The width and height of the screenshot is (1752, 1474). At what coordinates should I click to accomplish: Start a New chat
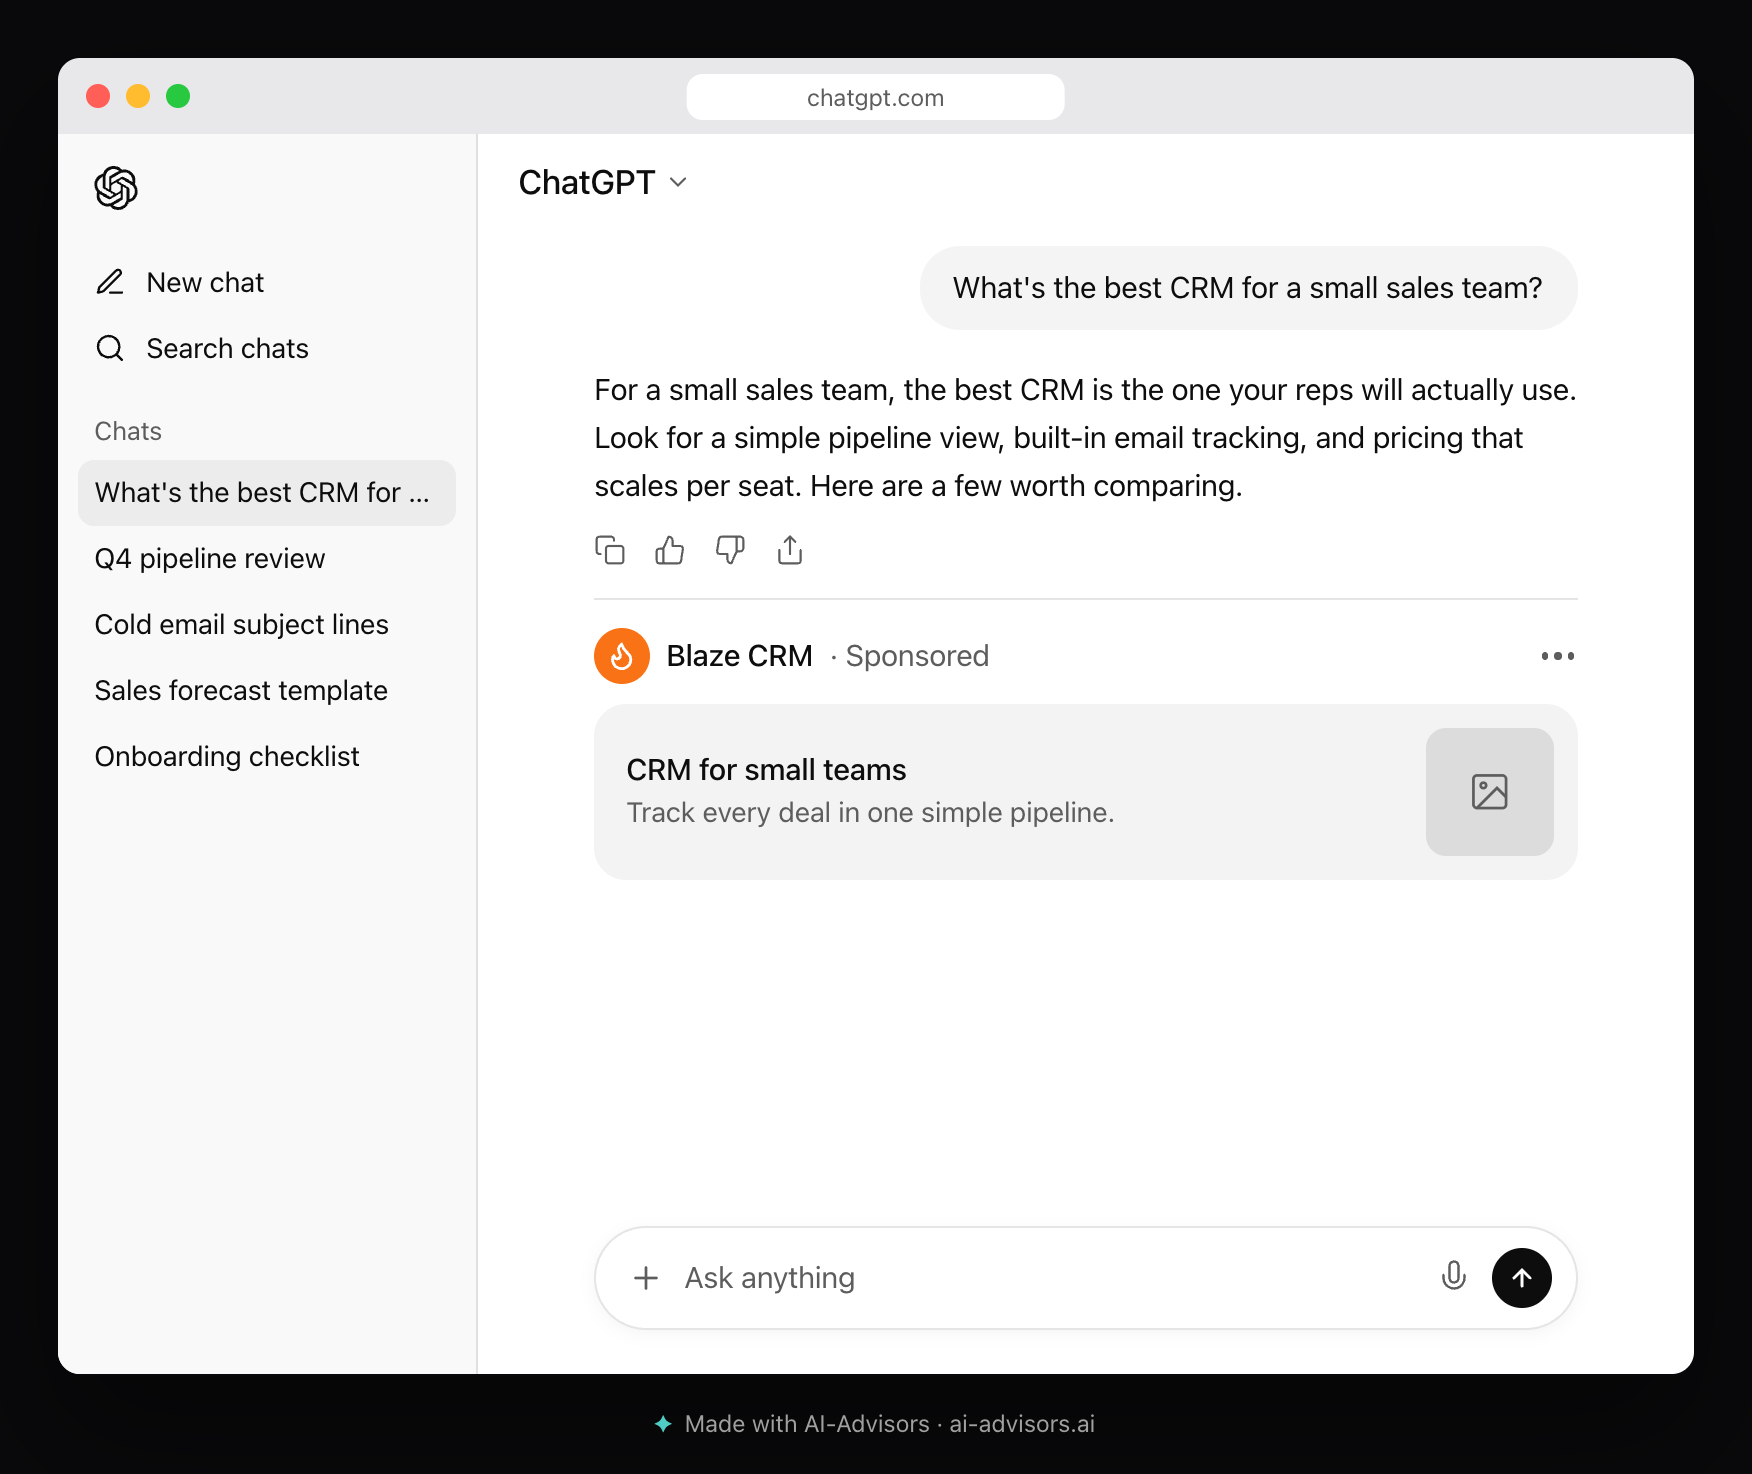click(x=180, y=283)
